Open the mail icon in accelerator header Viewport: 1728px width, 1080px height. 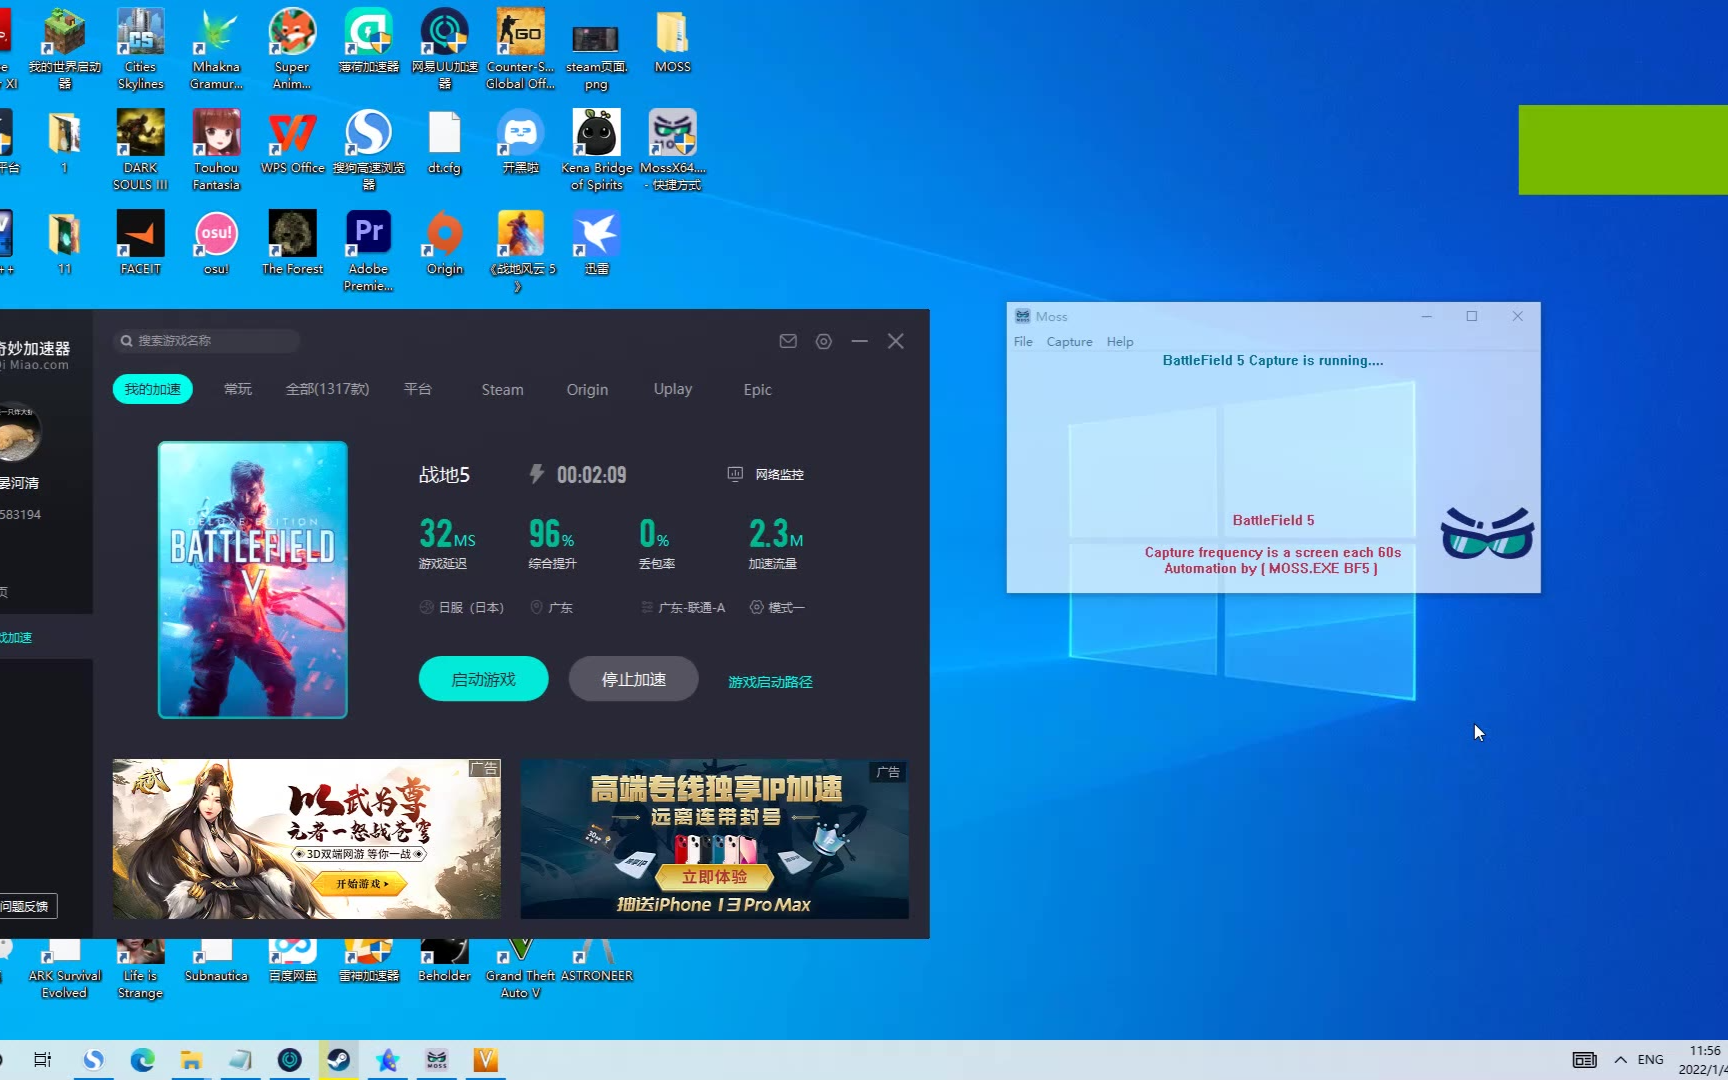coord(788,341)
